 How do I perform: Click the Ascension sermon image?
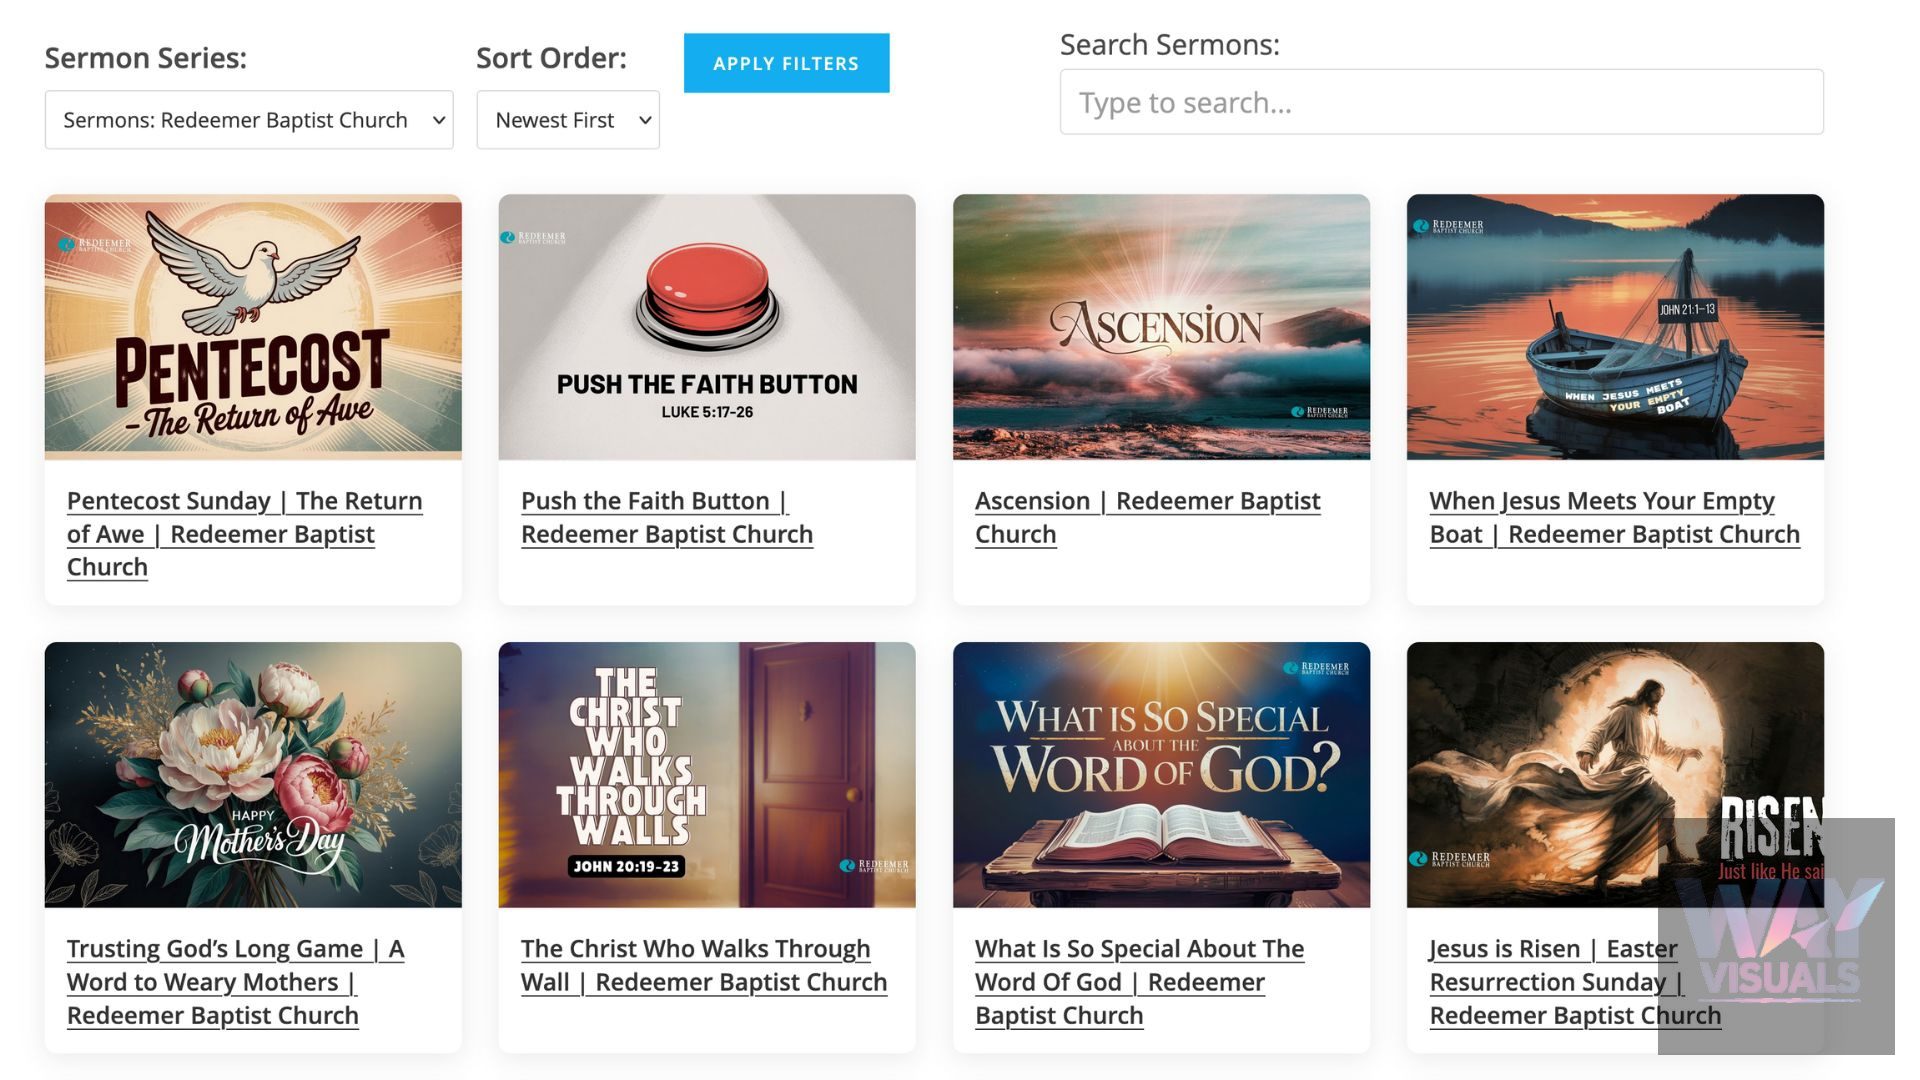tap(1161, 327)
